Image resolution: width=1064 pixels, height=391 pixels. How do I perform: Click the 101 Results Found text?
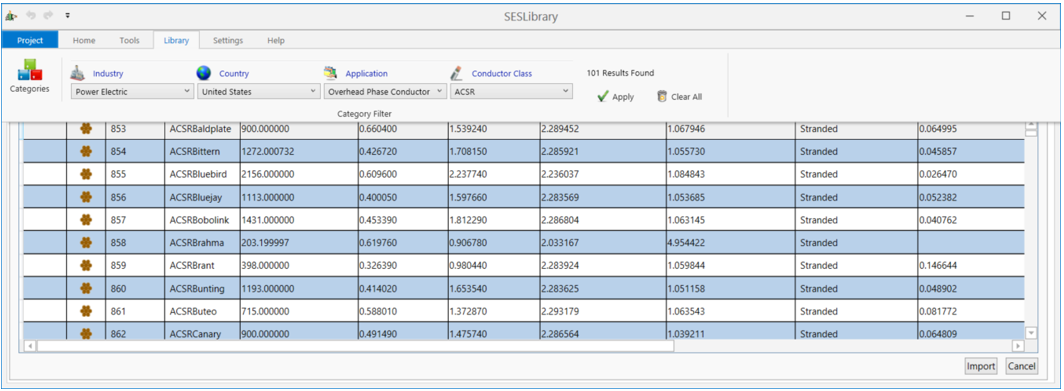point(620,73)
